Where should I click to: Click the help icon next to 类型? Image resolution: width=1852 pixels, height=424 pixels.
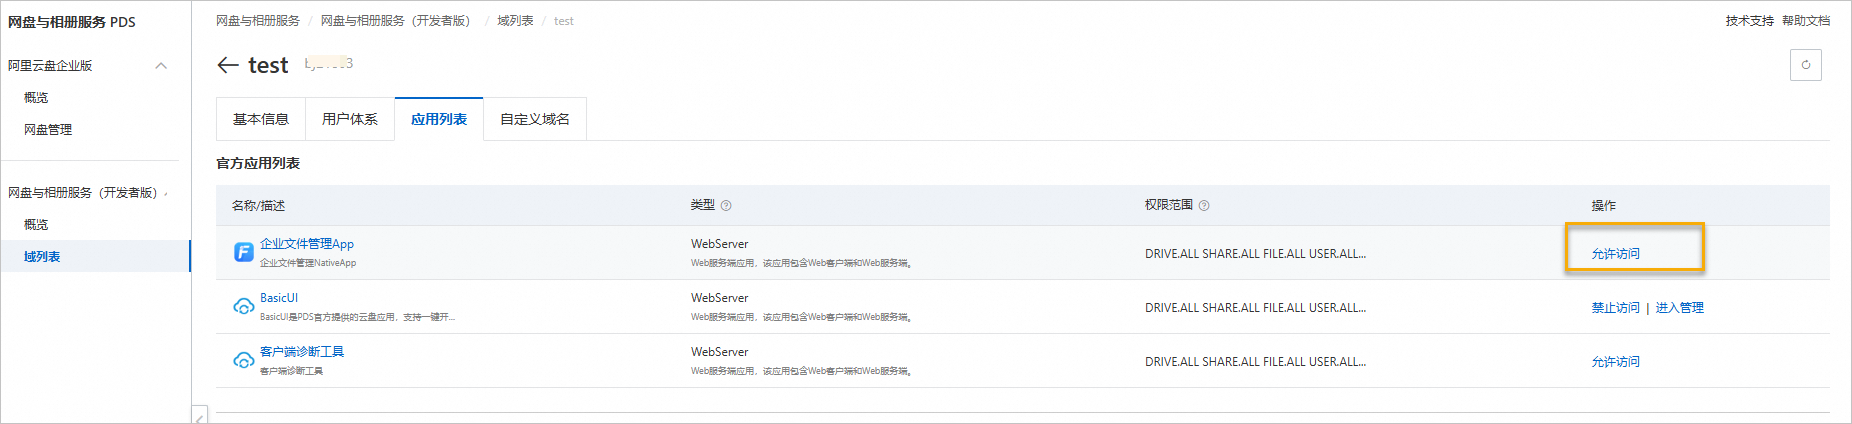(726, 205)
